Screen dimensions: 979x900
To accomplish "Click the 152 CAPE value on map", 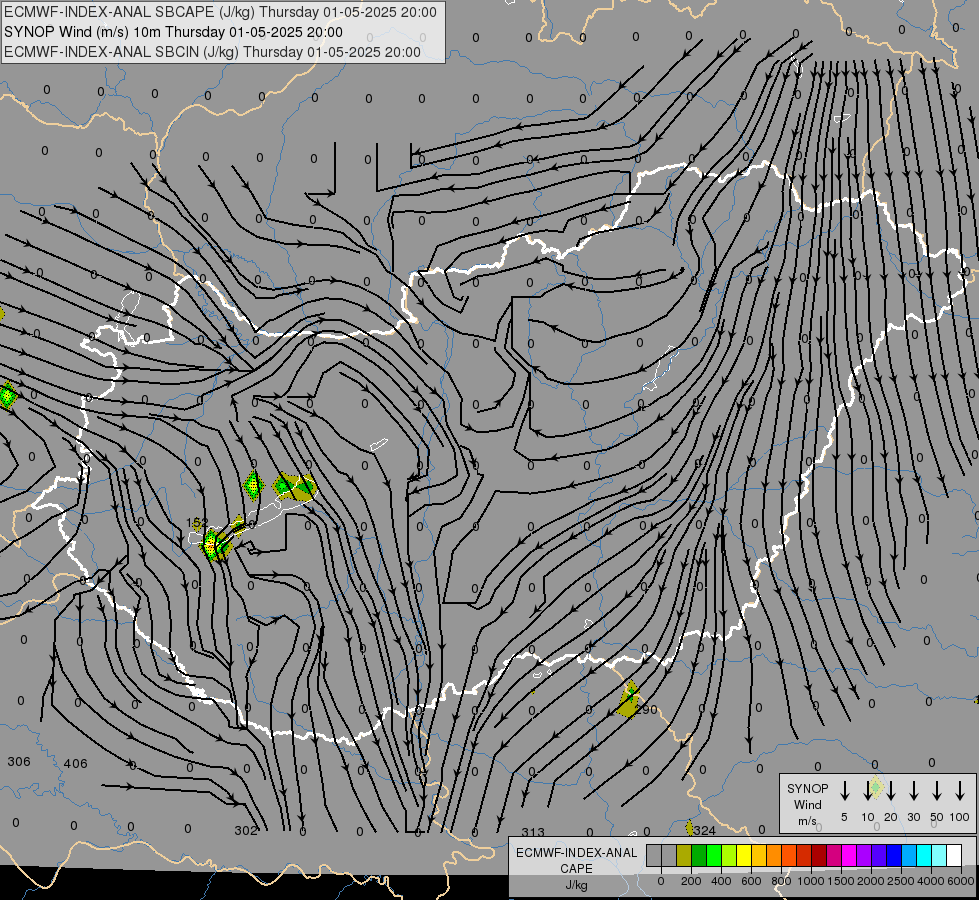I will pos(197,523).
